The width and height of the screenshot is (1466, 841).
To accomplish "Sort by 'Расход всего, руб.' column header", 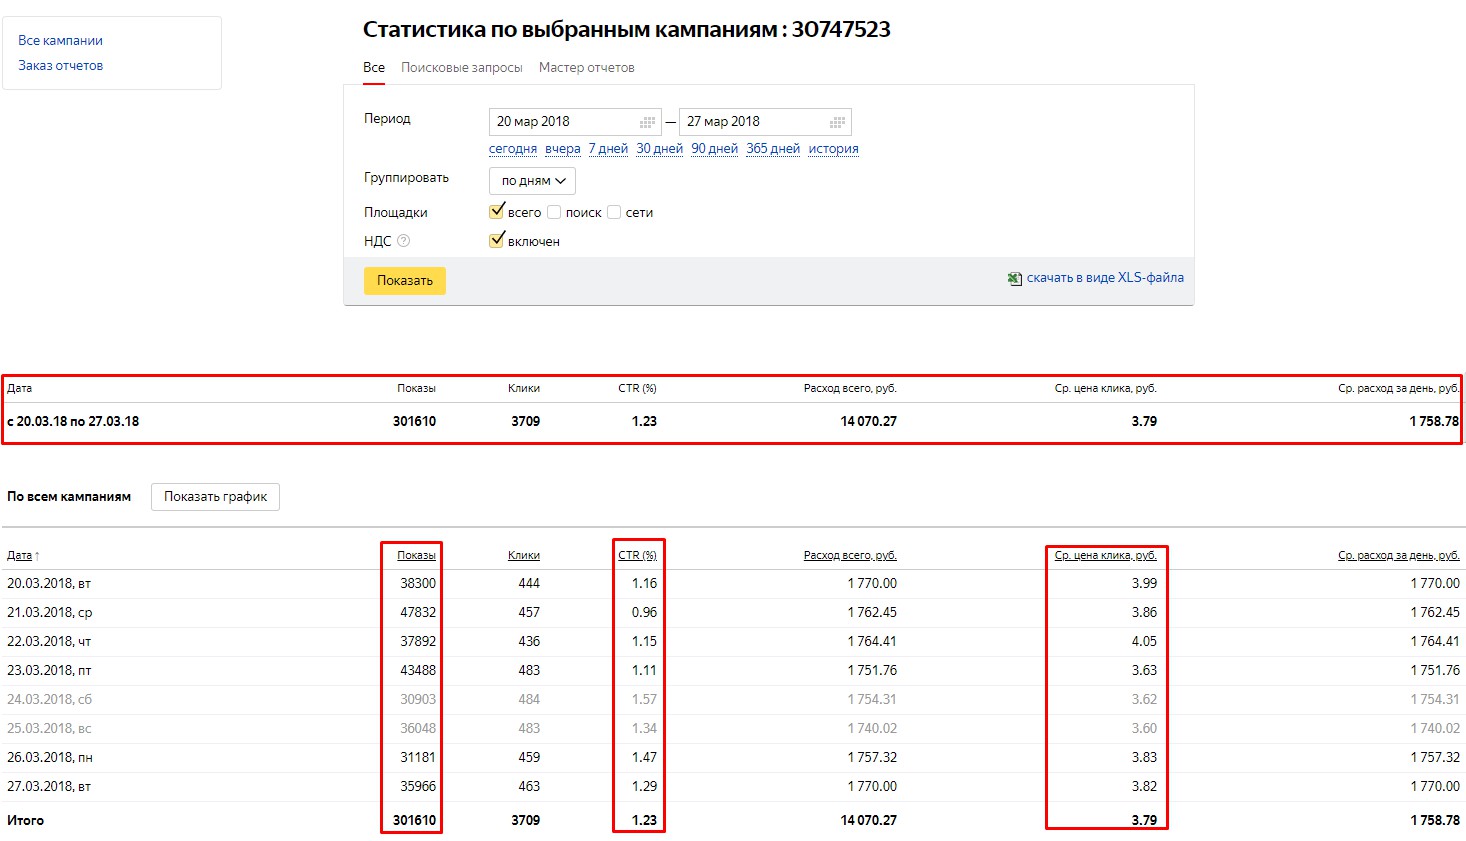I will pyautogui.click(x=849, y=556).
